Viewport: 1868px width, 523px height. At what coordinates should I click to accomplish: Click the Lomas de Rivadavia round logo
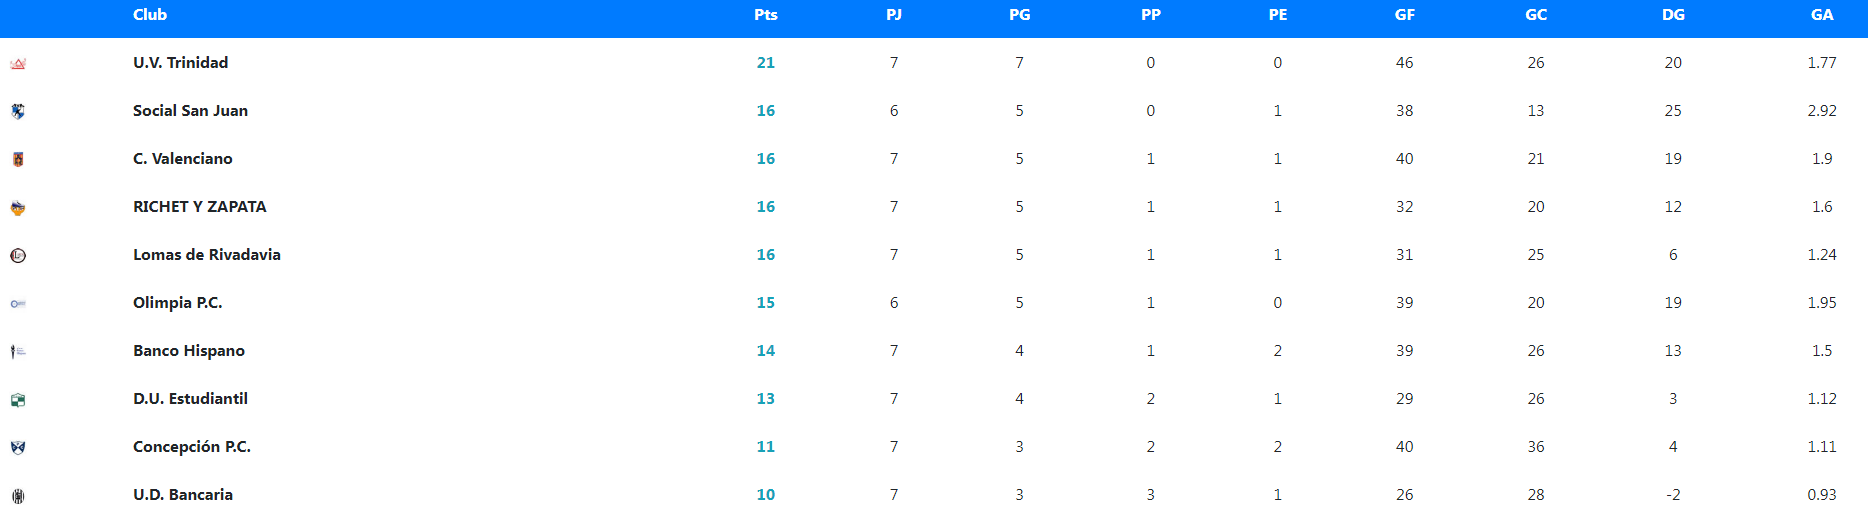[x=18, y=255]
